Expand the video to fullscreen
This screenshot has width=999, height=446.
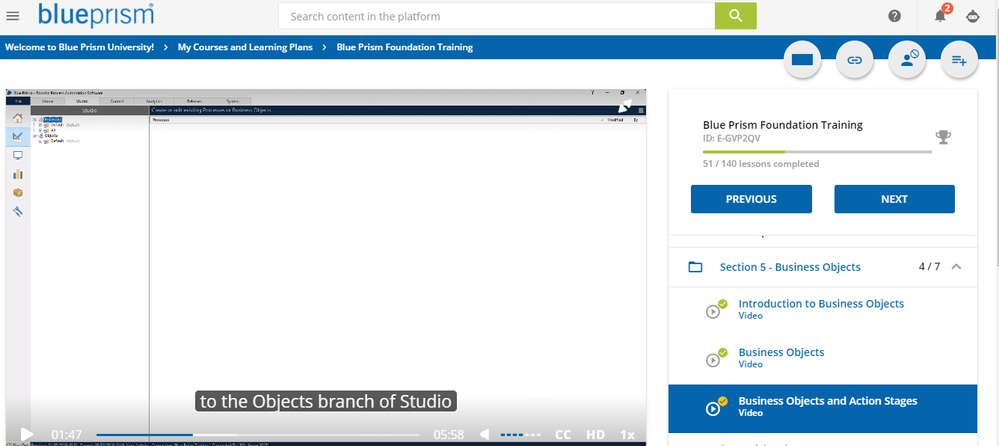(624, 106)
